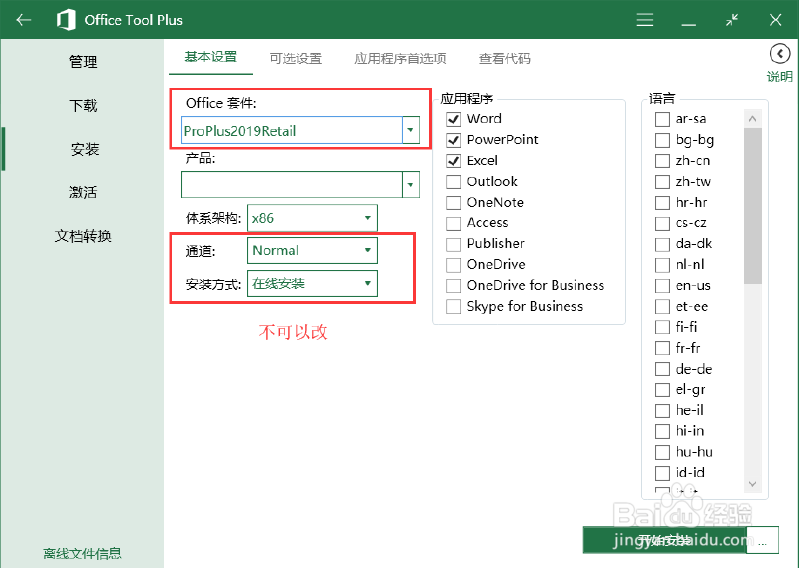This screenshot has height=568, width=799.
Task: Open the Office 套件 dropdown arrow
Action: (410, 130)
